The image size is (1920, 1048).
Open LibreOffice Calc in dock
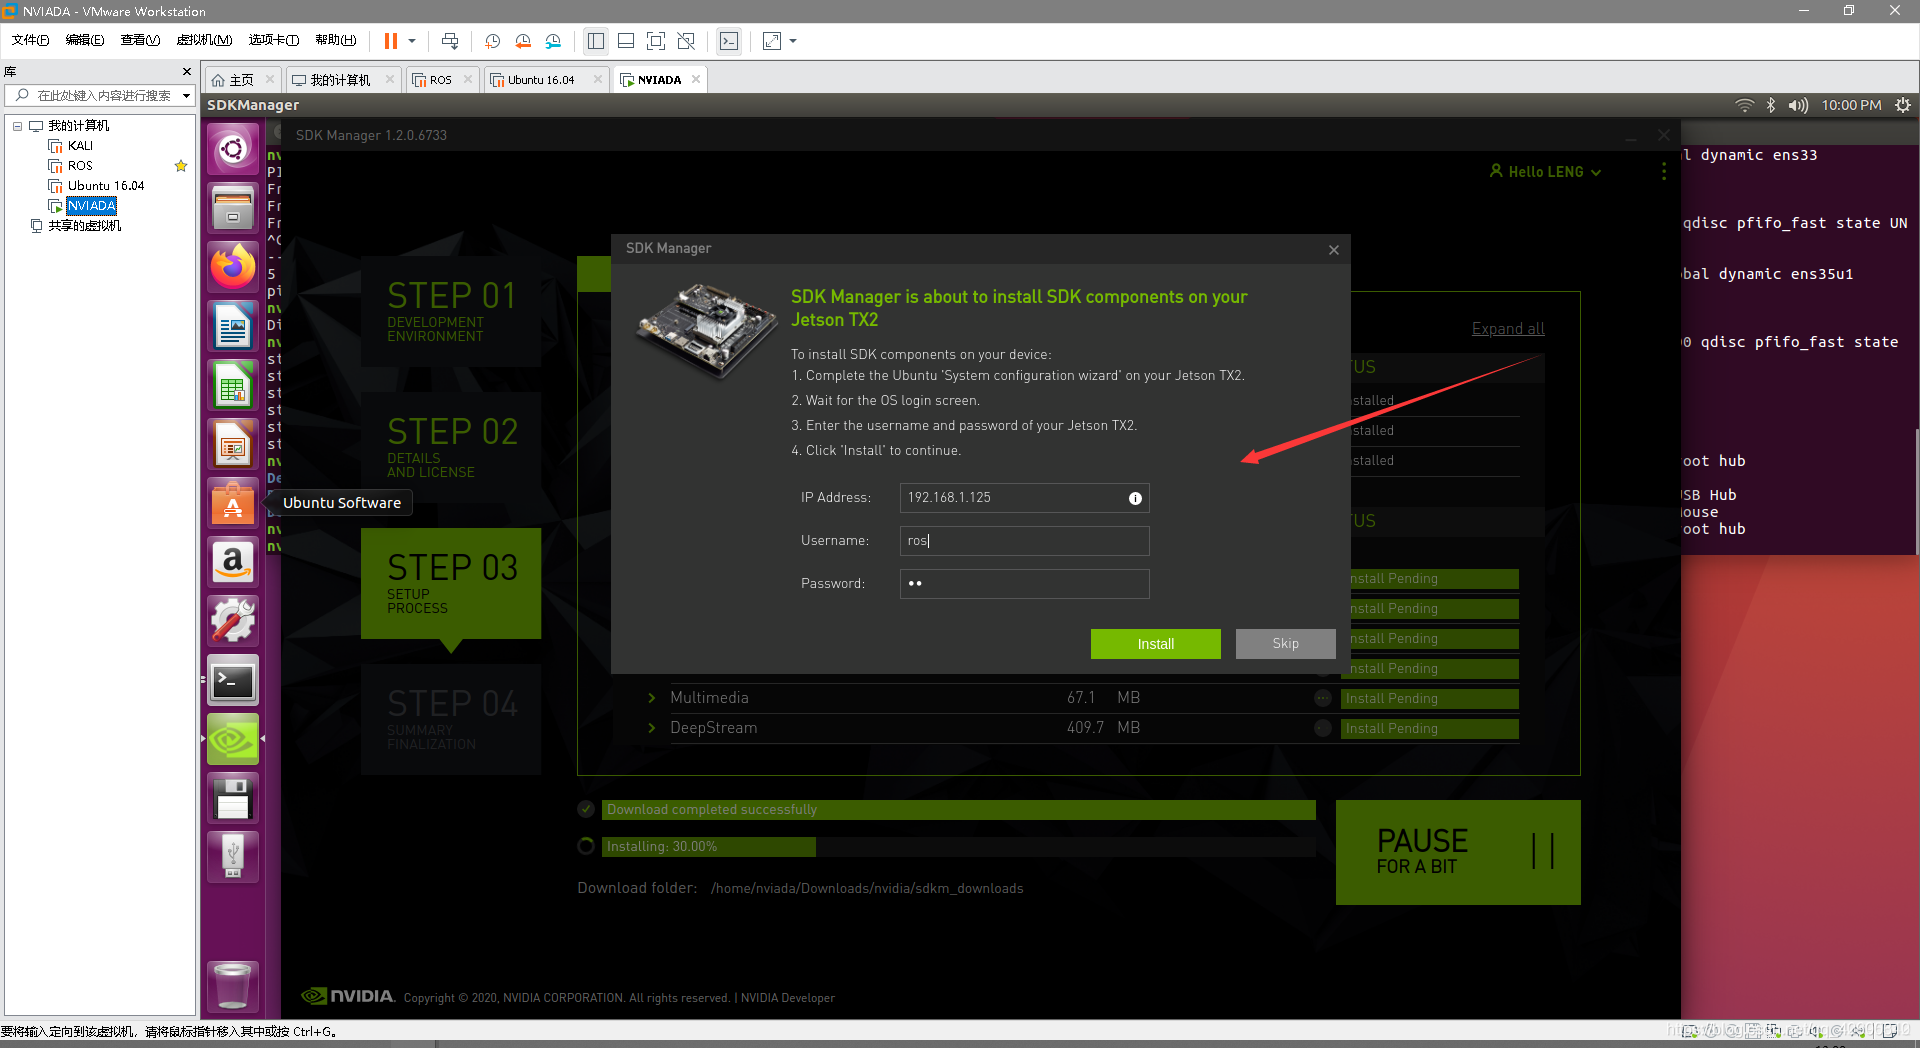pos(233,385)
